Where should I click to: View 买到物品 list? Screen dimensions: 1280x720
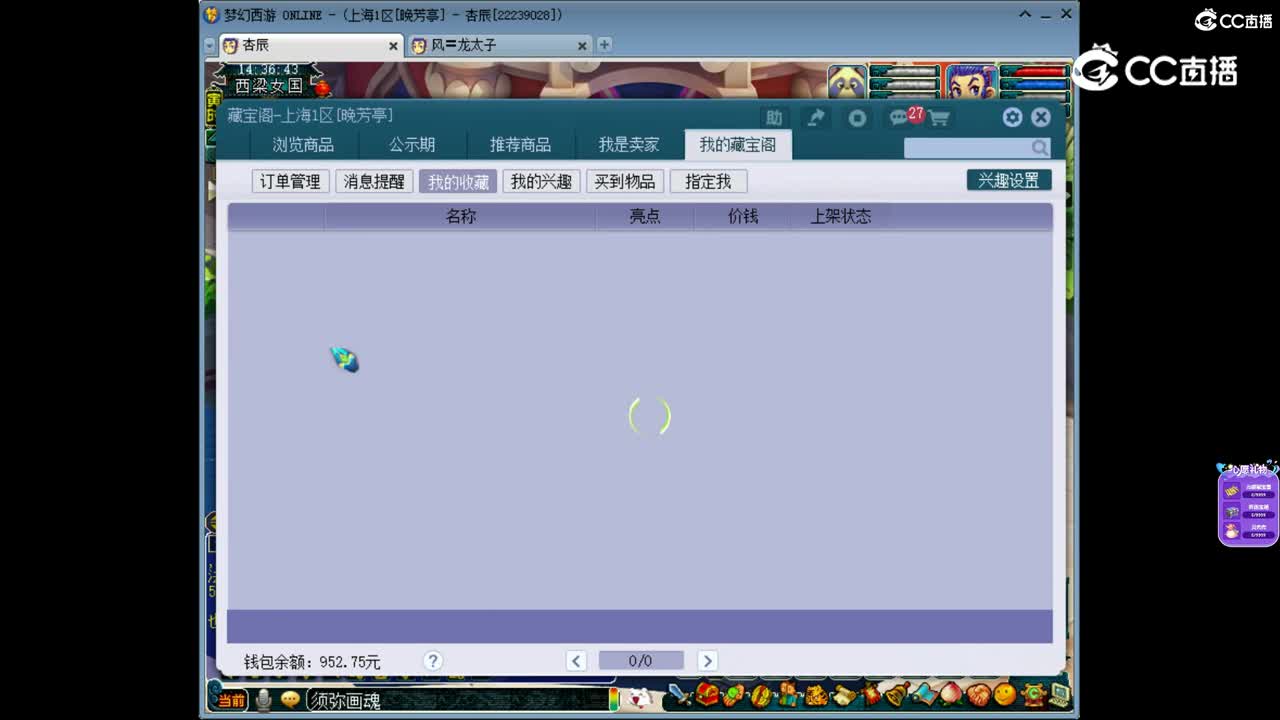[625, 181]
